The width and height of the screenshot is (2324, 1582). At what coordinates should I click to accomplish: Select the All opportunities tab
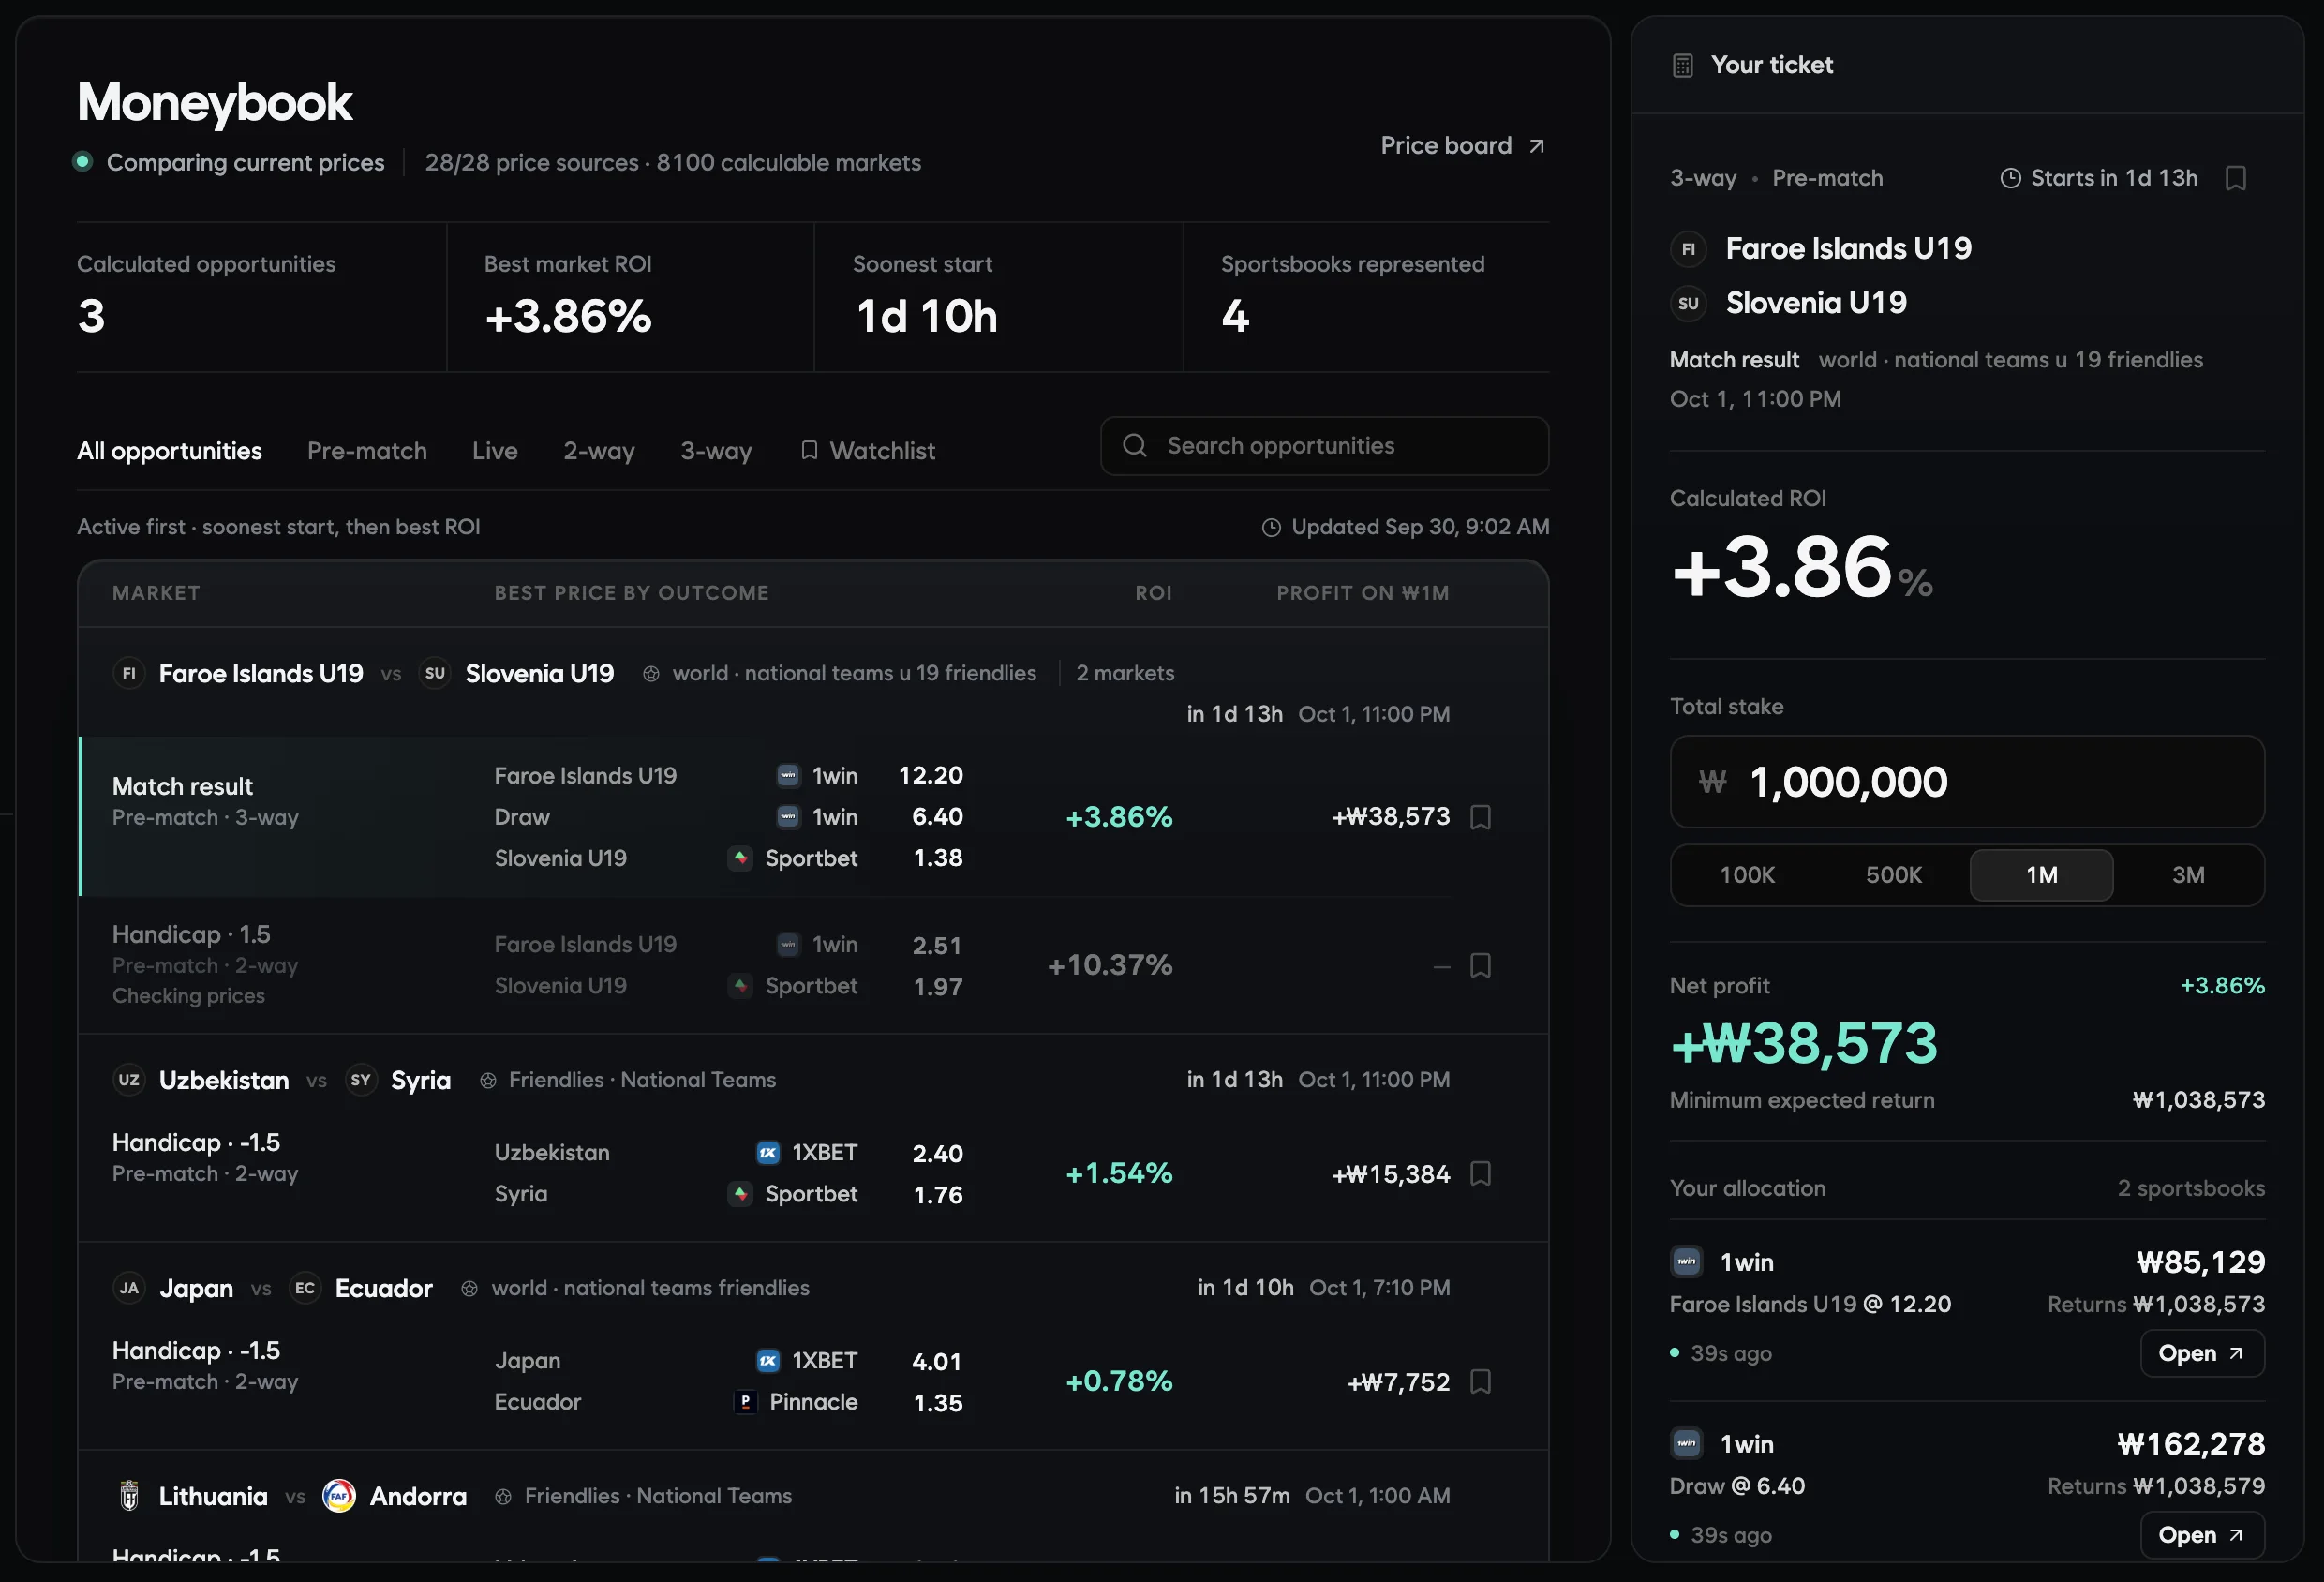tap(169, 451)
